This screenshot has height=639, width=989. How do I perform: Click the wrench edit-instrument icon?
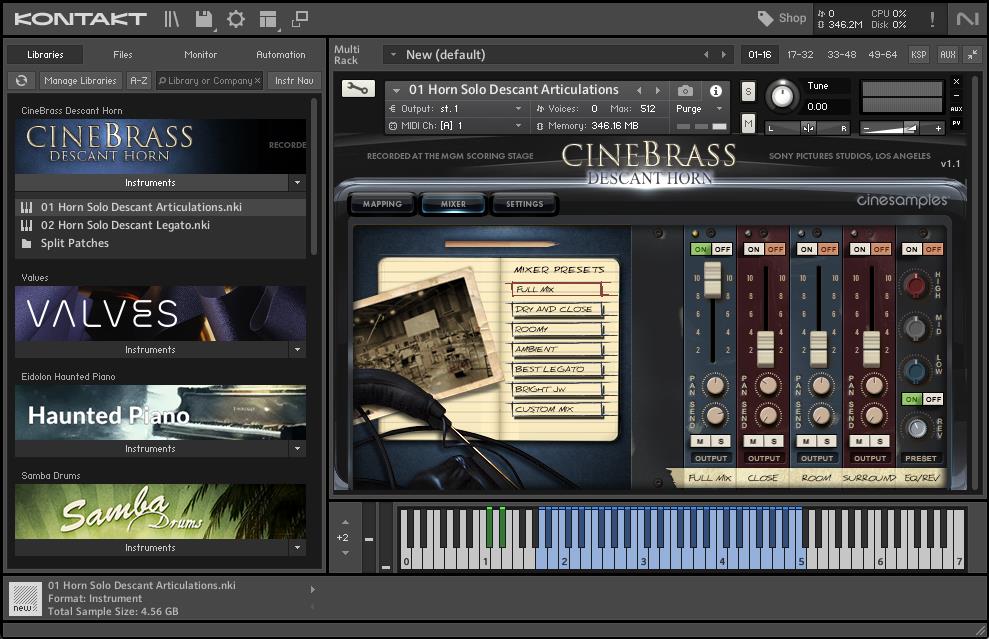click(357, 89)
